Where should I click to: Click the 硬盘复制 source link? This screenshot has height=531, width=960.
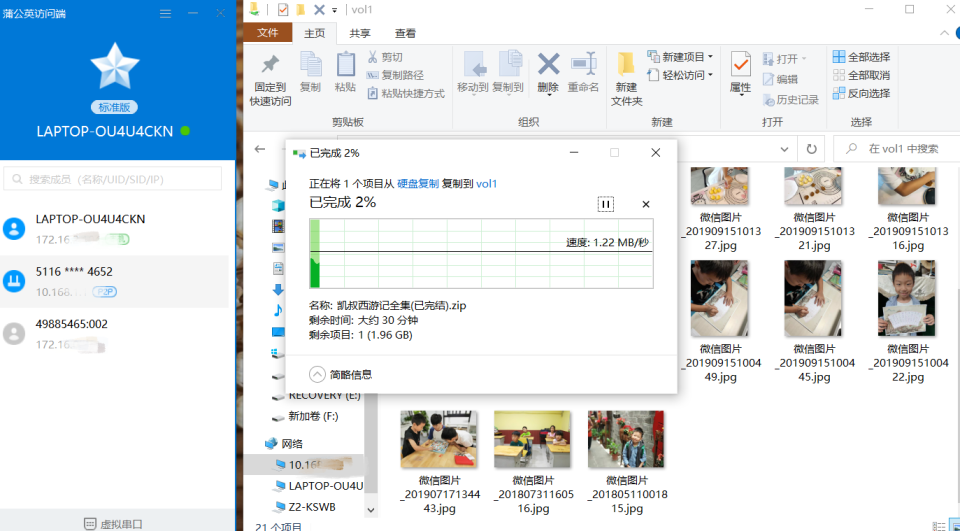coord(418,183)
